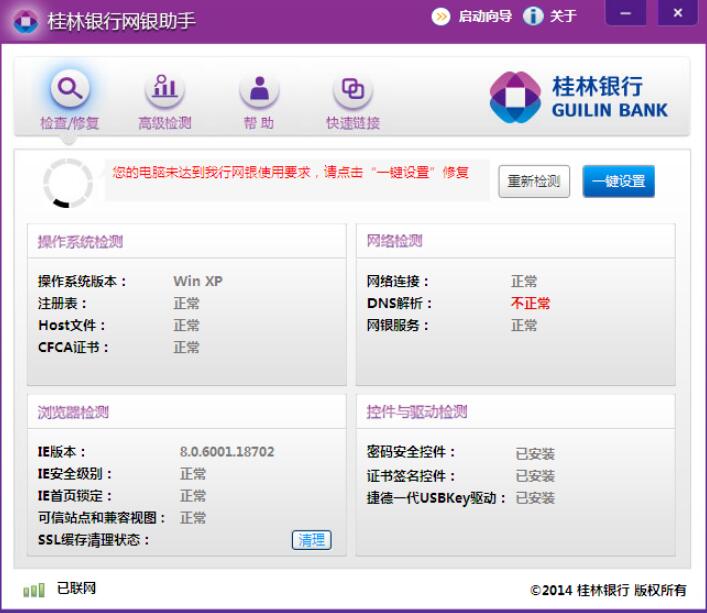Click 已安装 status for 密码安全控件
This screenshot has height=613, width=707.
click(x=535, y=454)
